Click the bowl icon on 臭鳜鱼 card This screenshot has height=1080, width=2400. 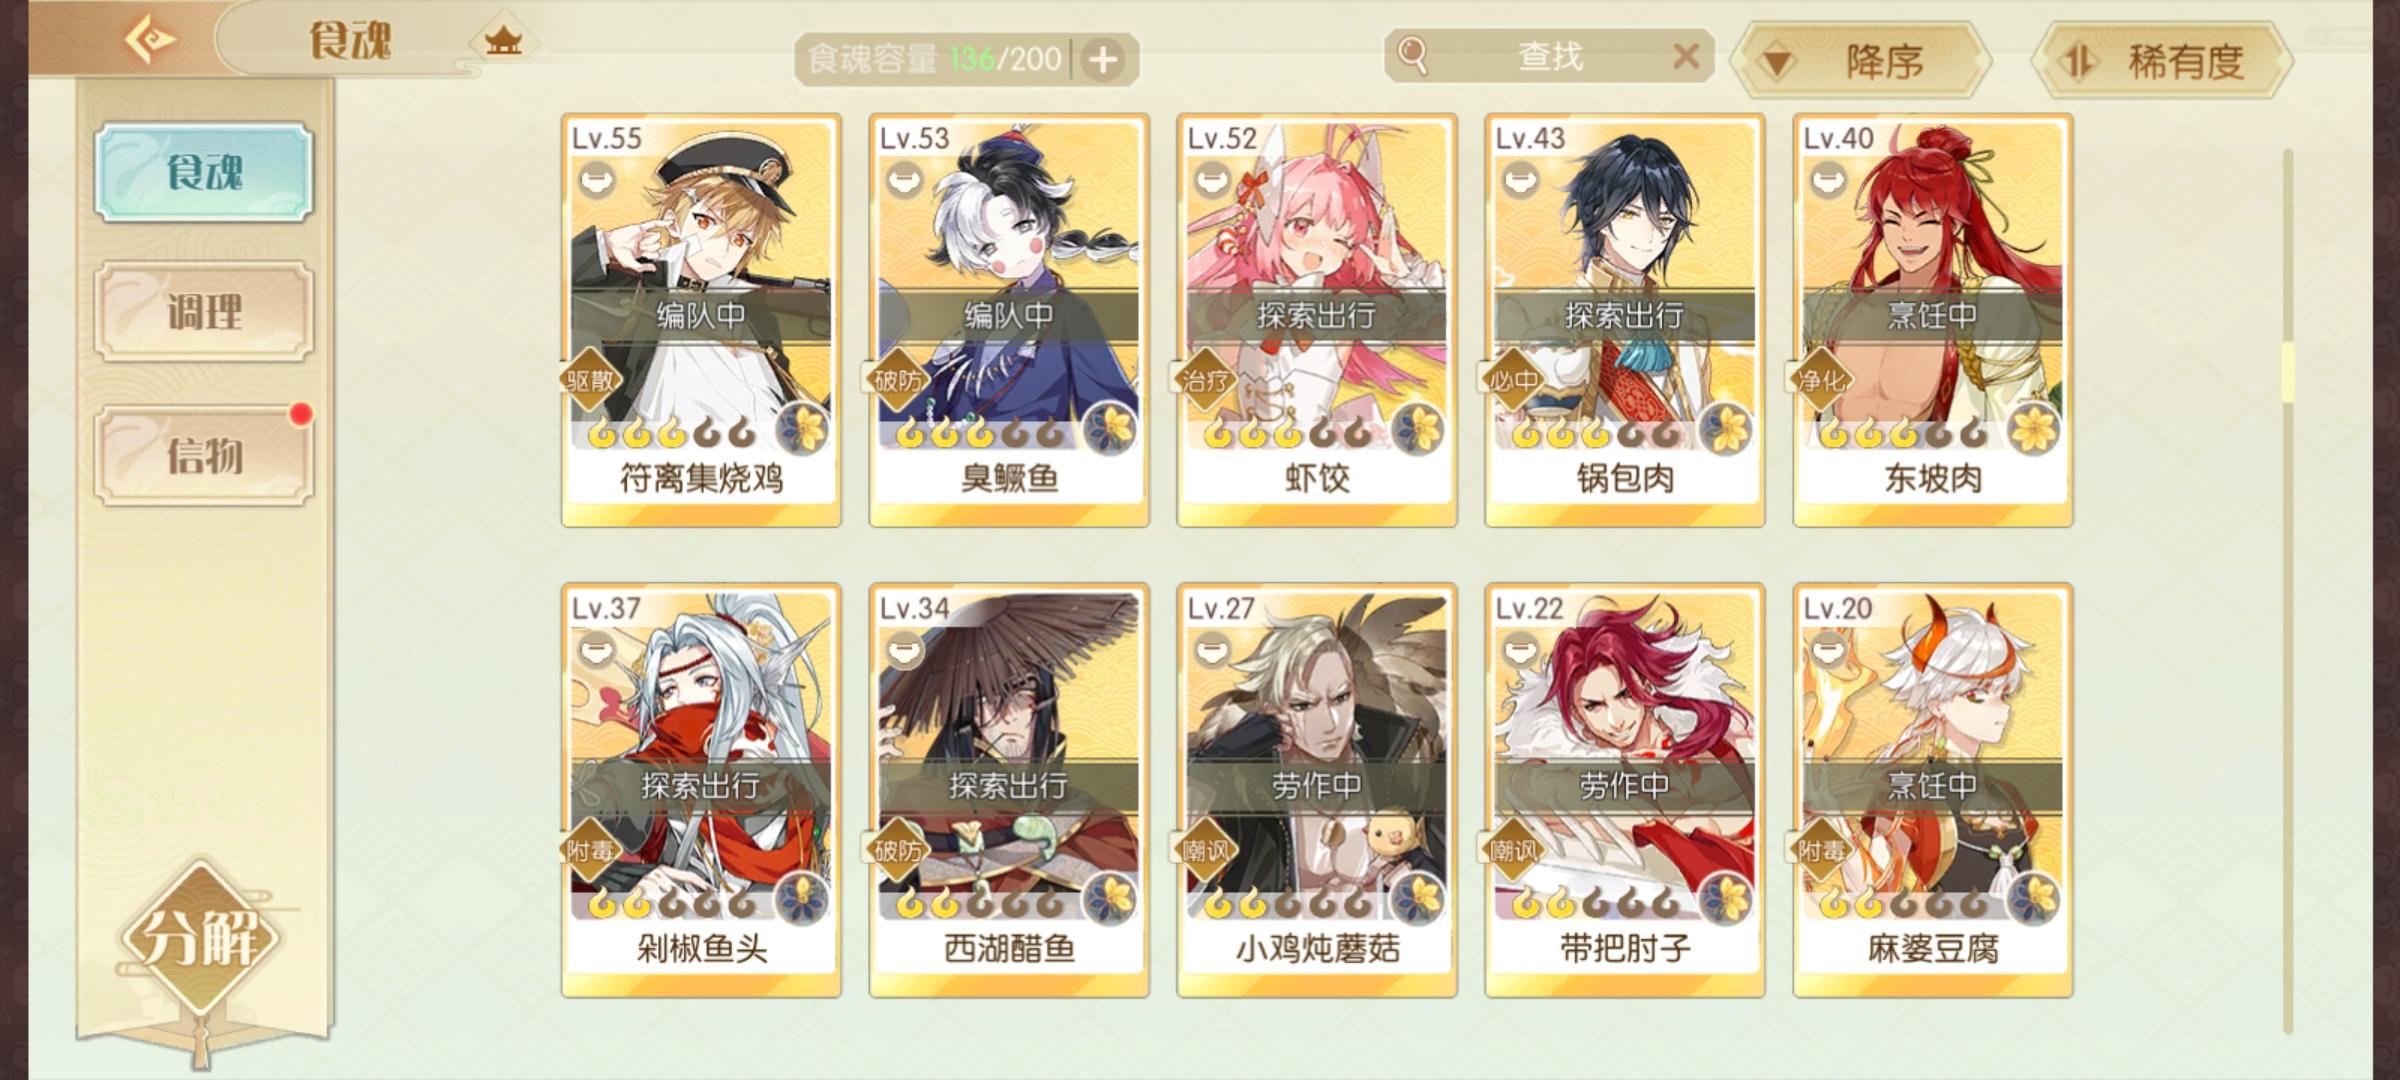click(905, 181)
